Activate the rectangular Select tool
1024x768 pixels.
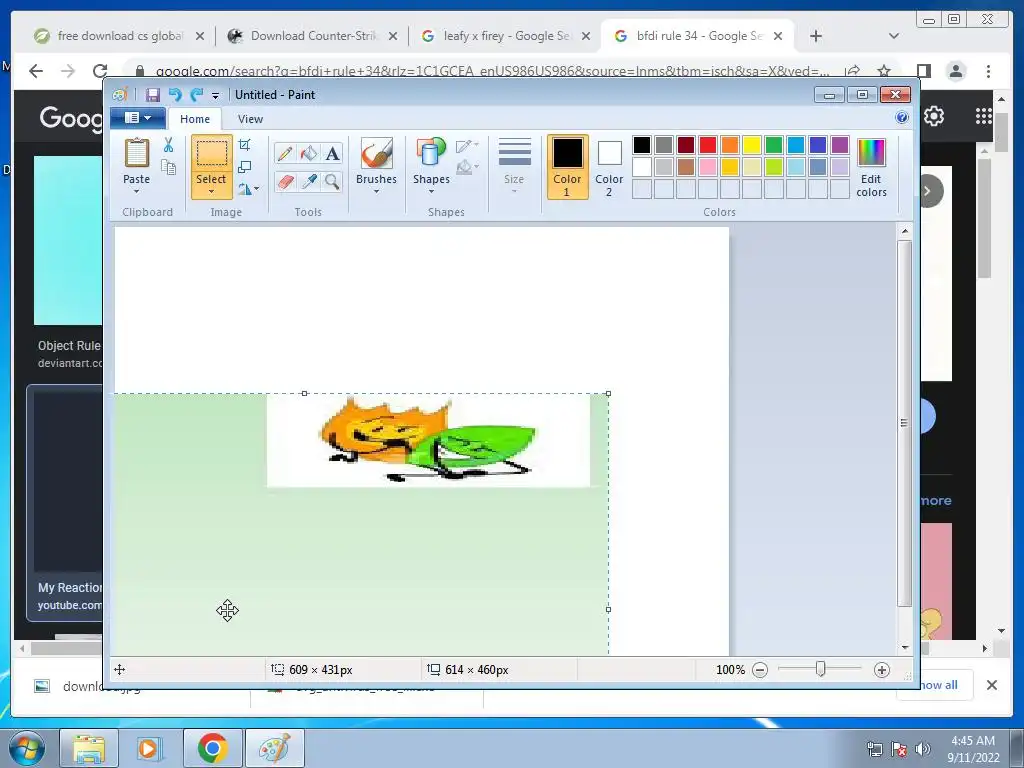pos(212,154)
